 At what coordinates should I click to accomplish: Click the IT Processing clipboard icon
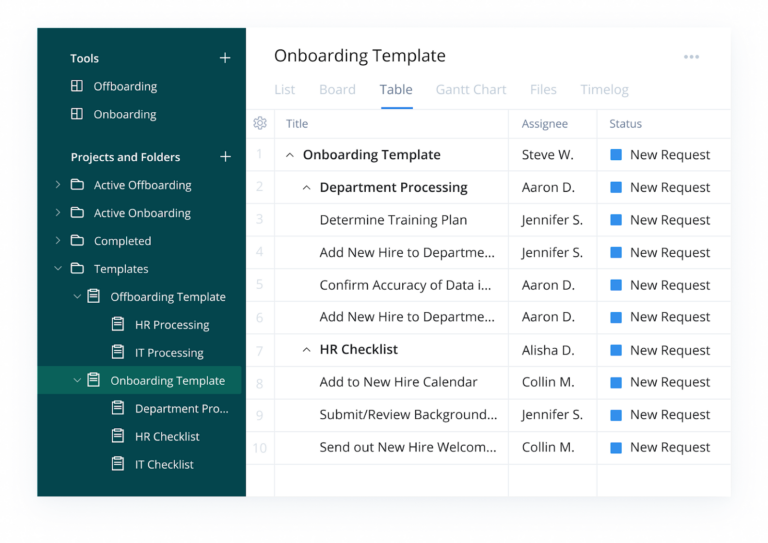(118, 352)
